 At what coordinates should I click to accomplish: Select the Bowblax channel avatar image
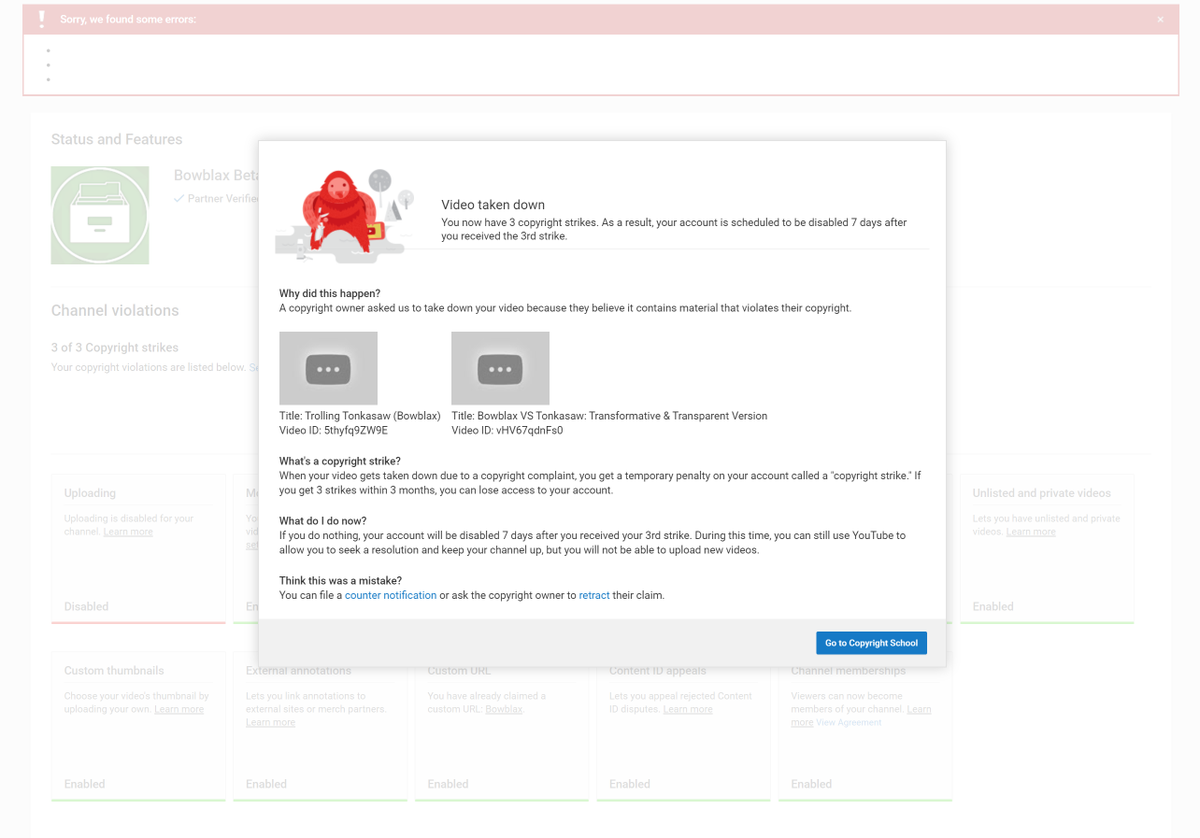point(100,215)
